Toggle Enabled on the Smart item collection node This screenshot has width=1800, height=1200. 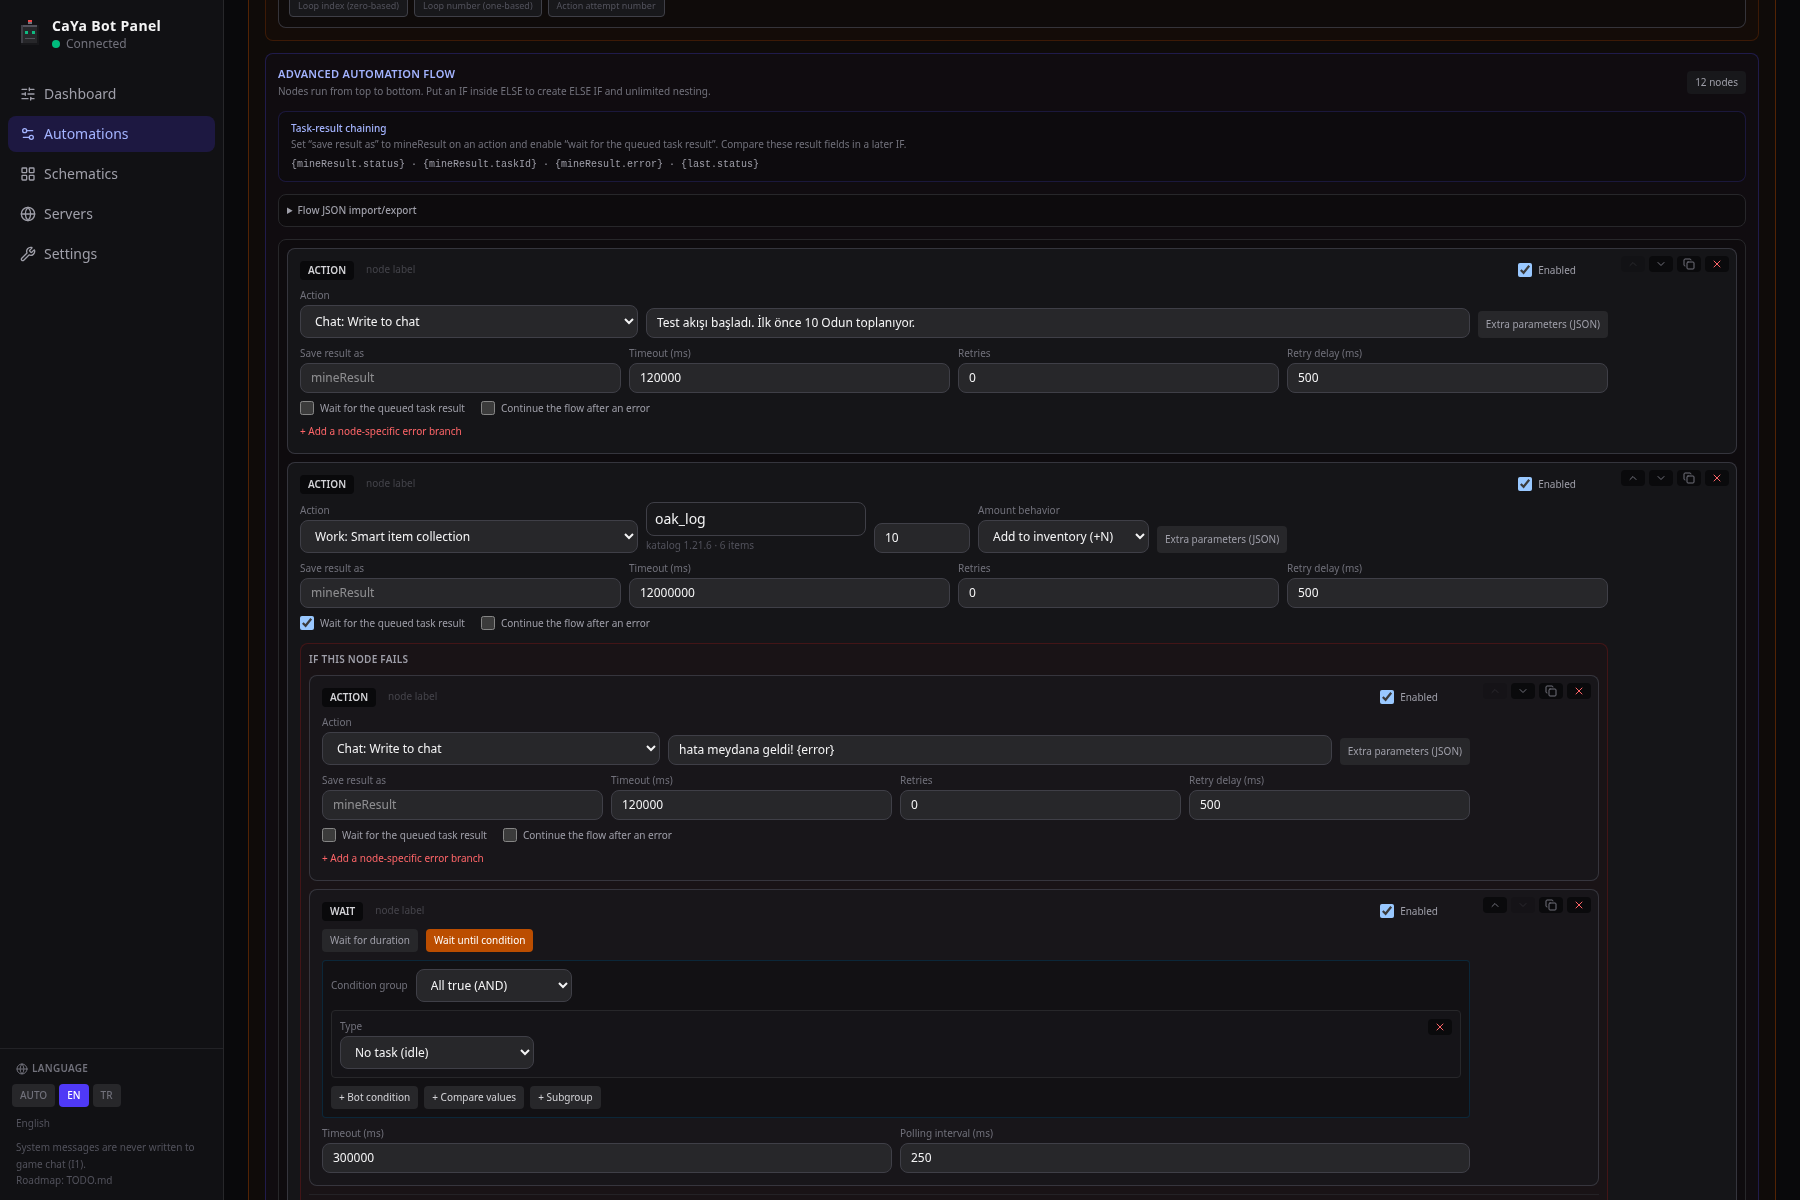pos(1525,484)
